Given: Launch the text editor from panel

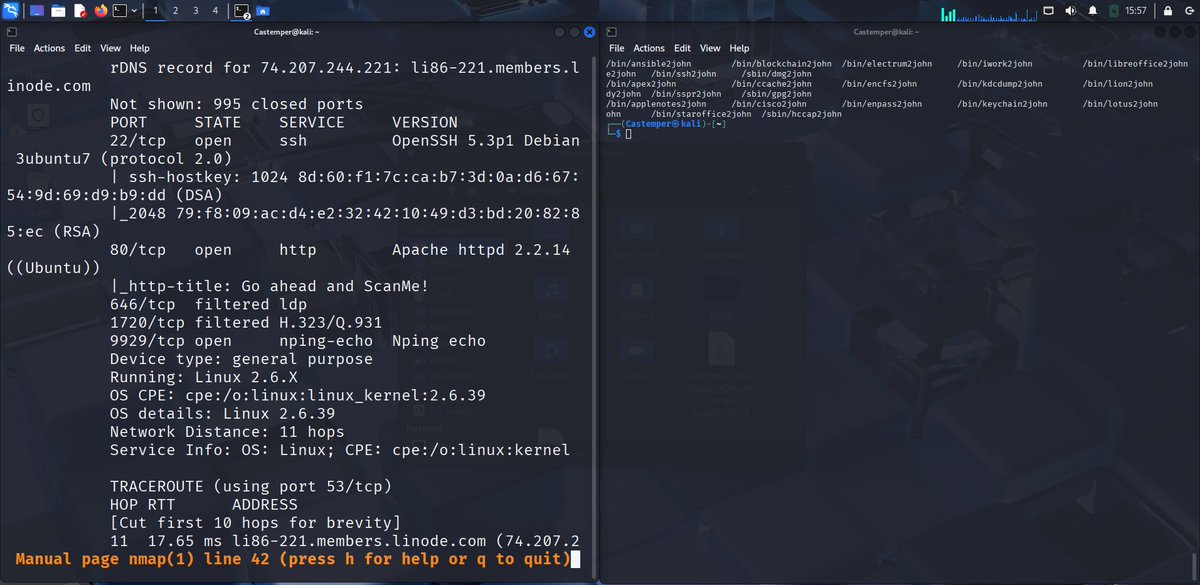Looking at the screenshot, I should point(80,11).
